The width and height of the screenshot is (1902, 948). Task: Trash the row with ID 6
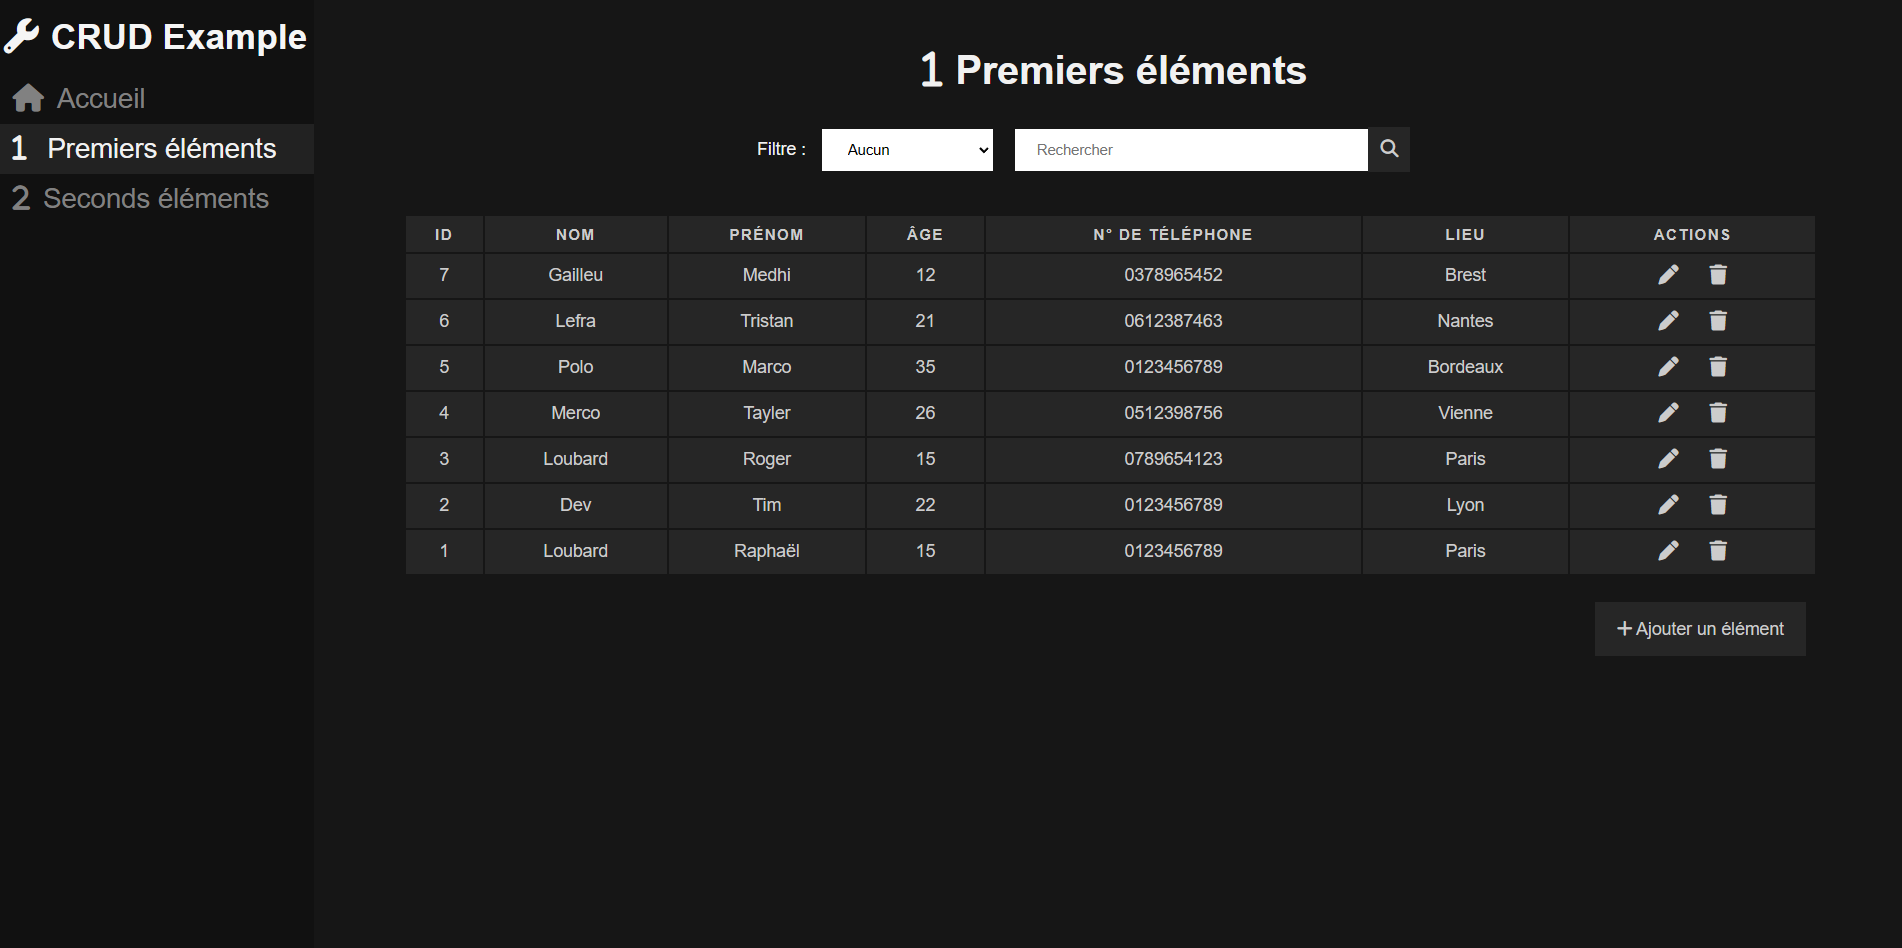[1718, 321]
